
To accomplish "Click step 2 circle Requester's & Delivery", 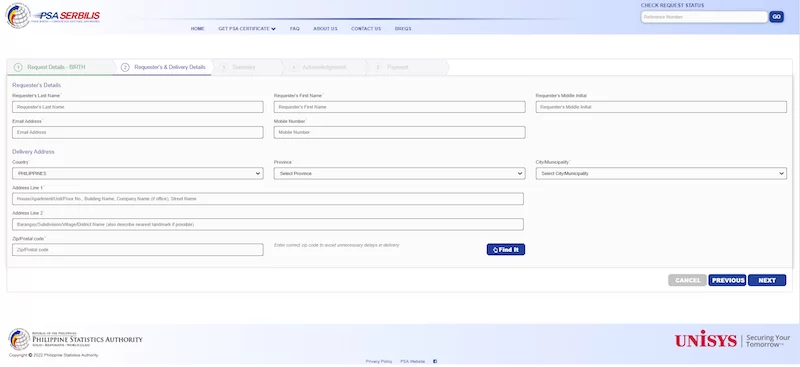I will pyautogui.click(x=125, y=67).
